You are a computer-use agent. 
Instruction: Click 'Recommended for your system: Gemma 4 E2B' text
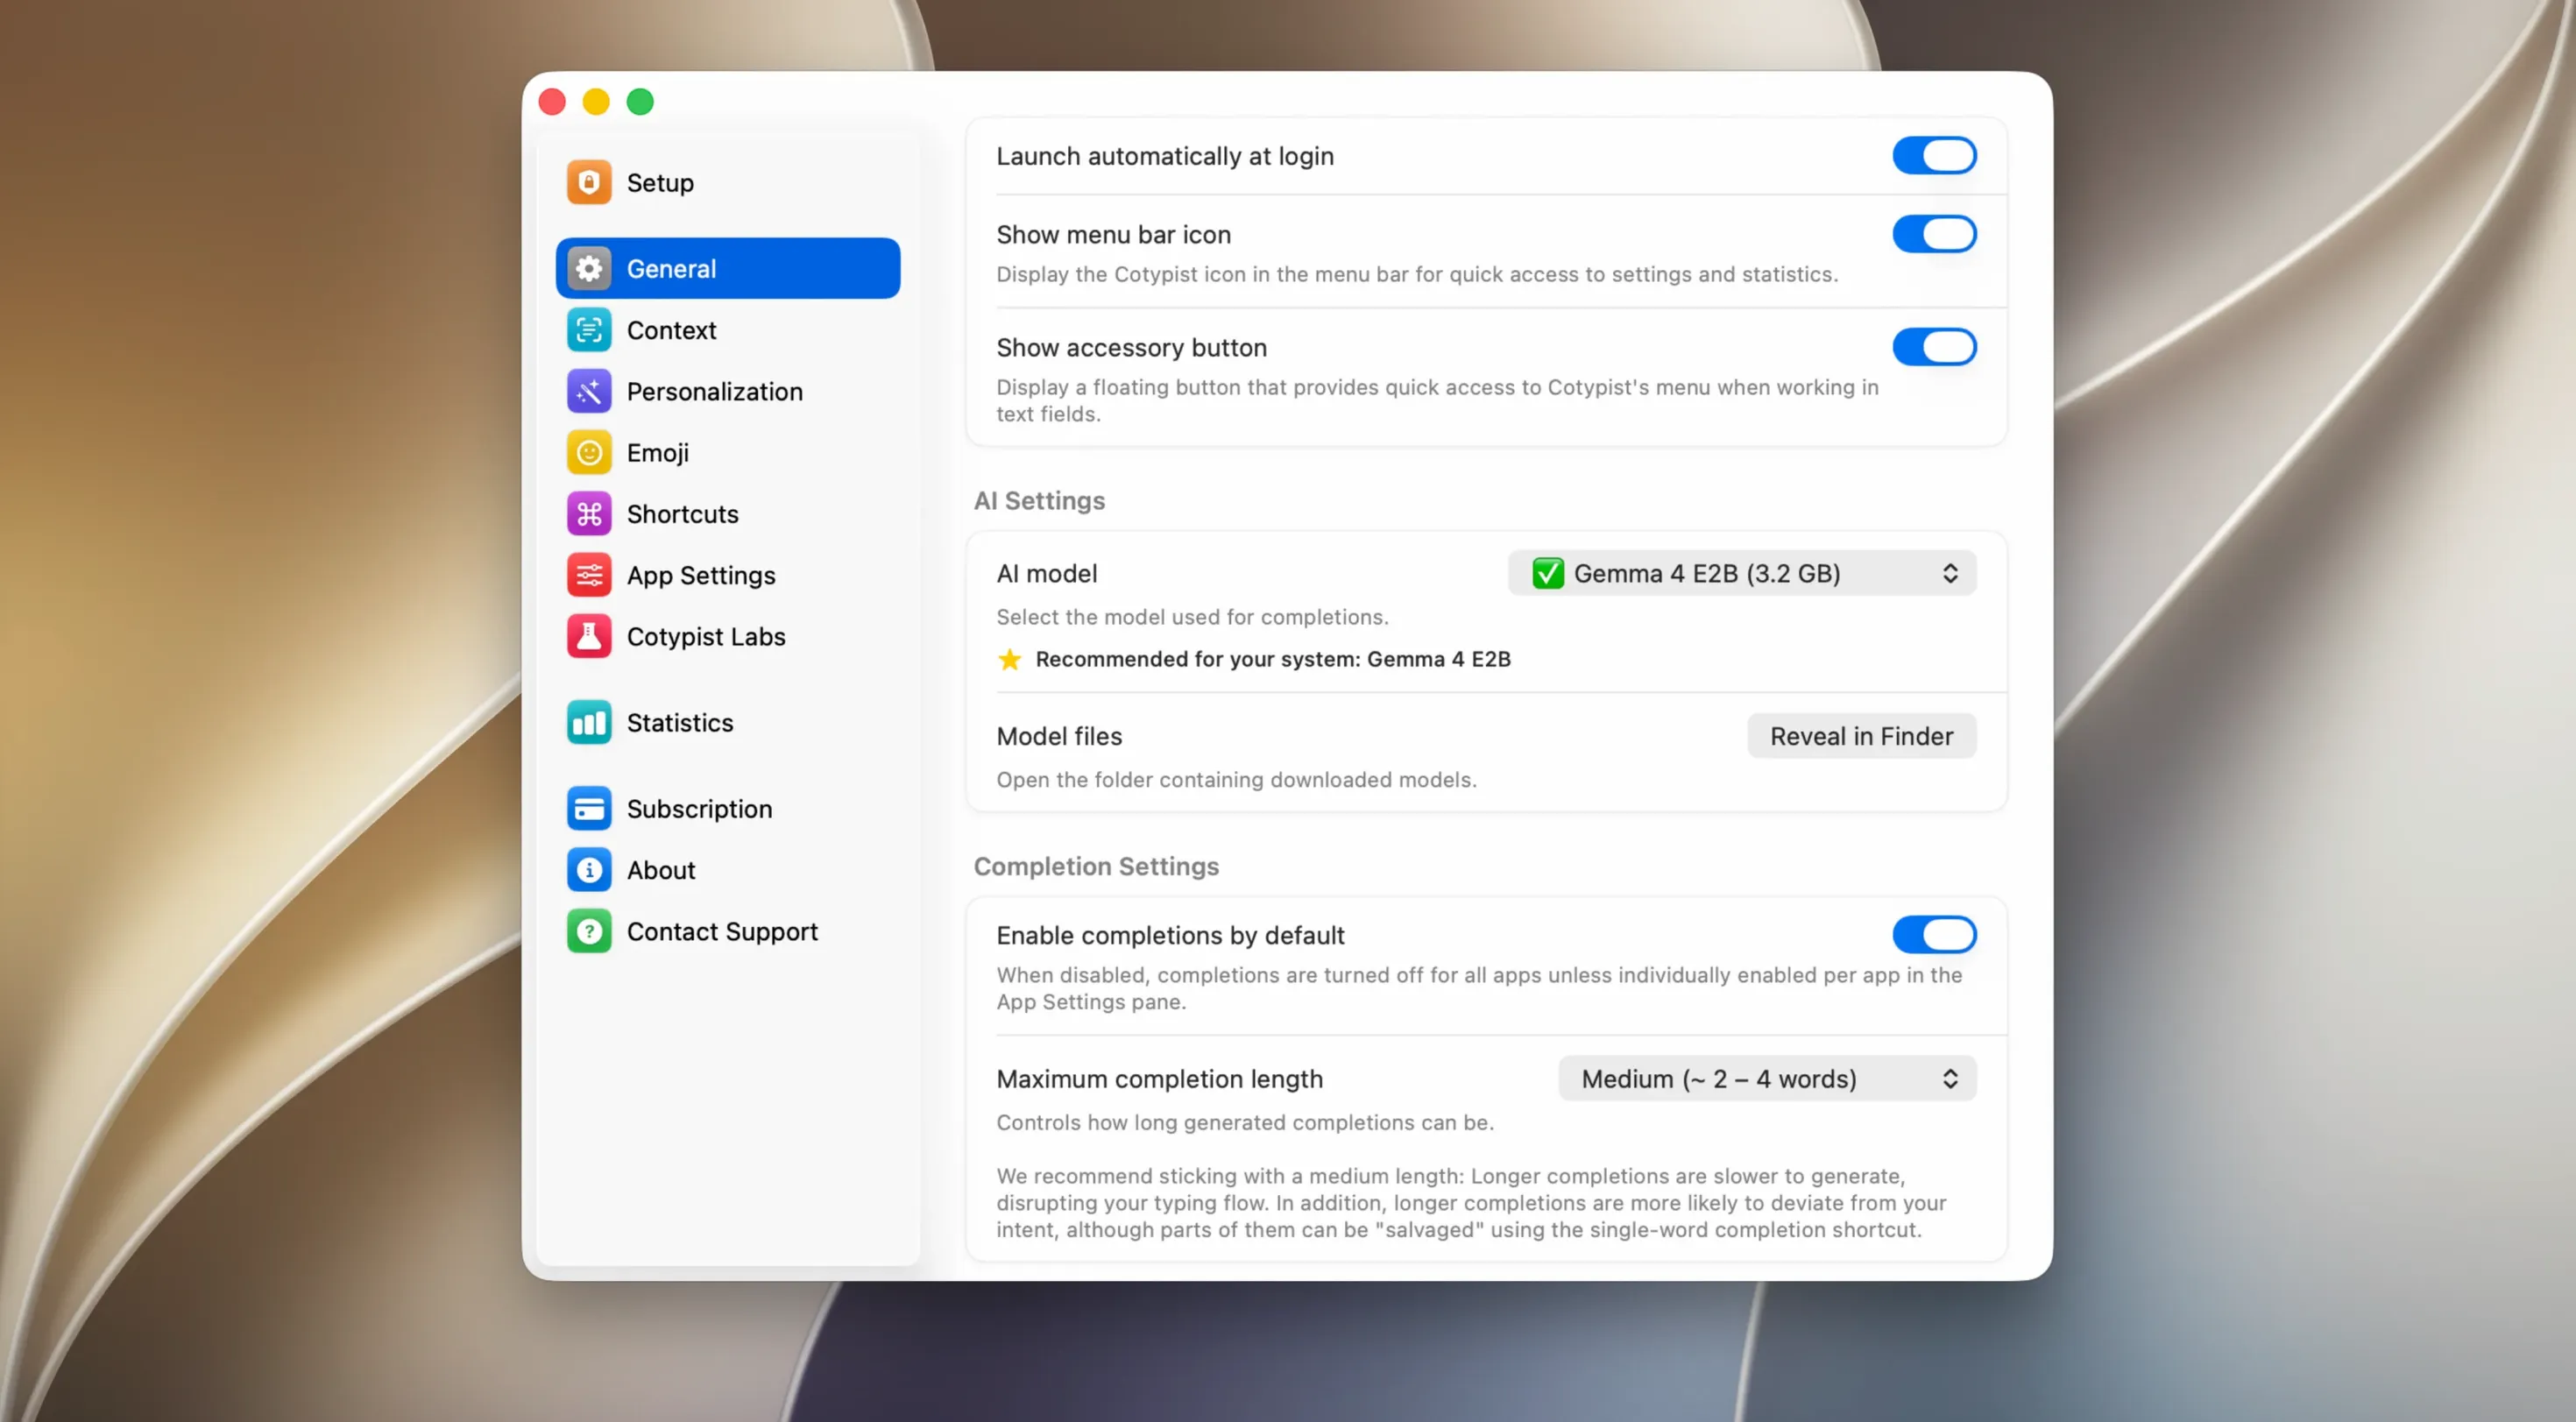(1272, 659)
